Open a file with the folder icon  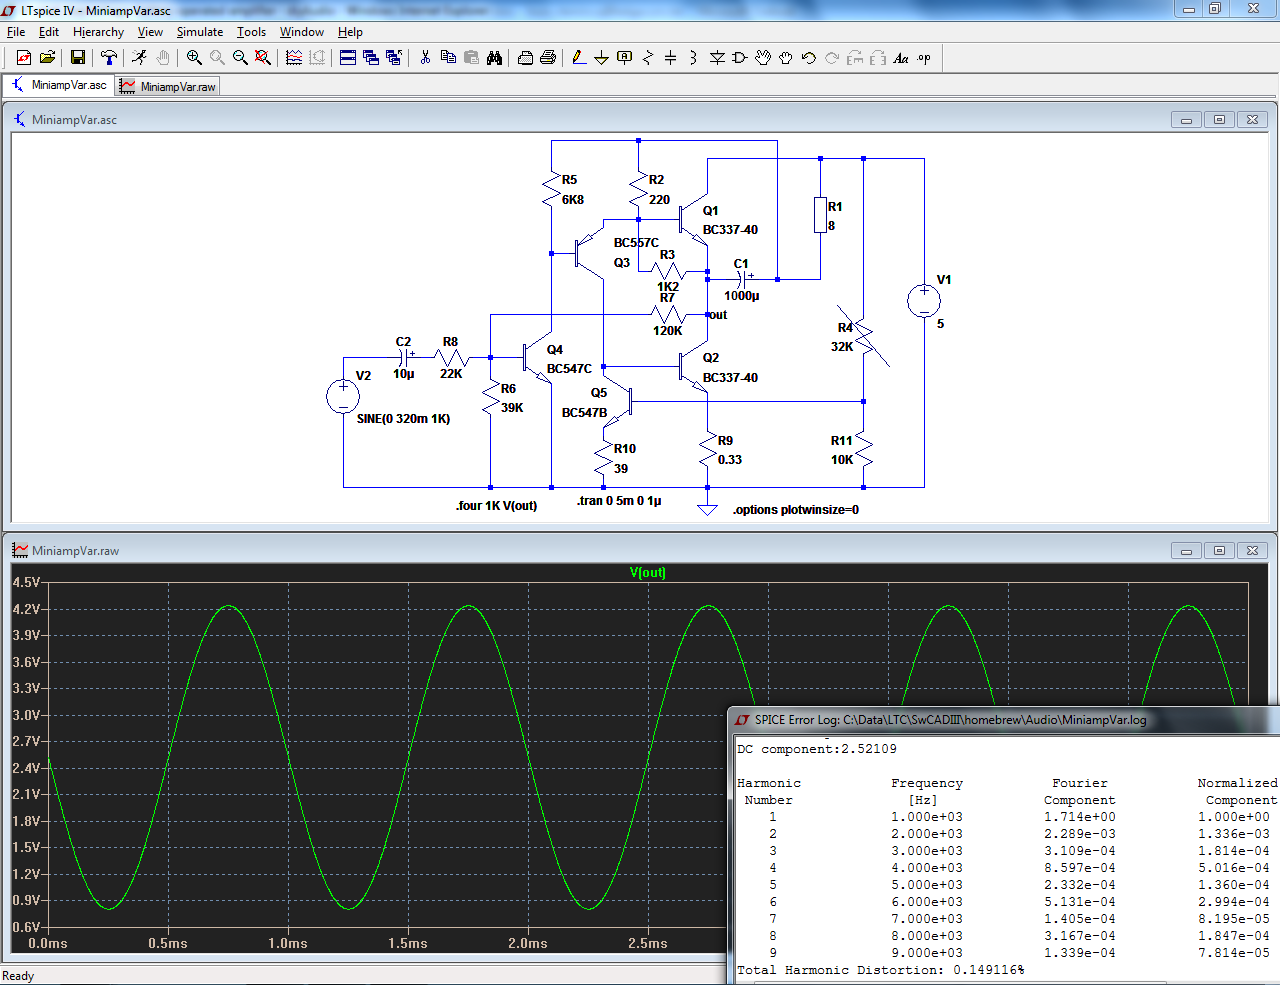pyautogui.click(x=47, y=58)
